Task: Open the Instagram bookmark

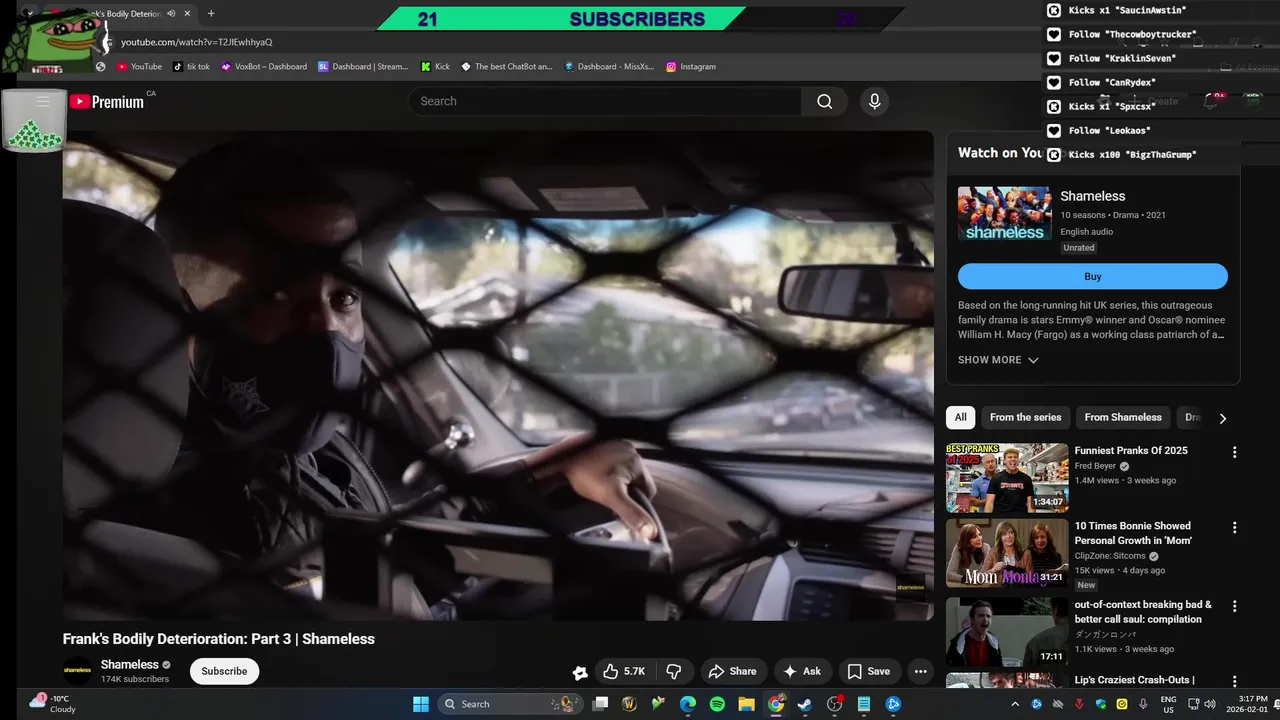Action: [691, 67]
